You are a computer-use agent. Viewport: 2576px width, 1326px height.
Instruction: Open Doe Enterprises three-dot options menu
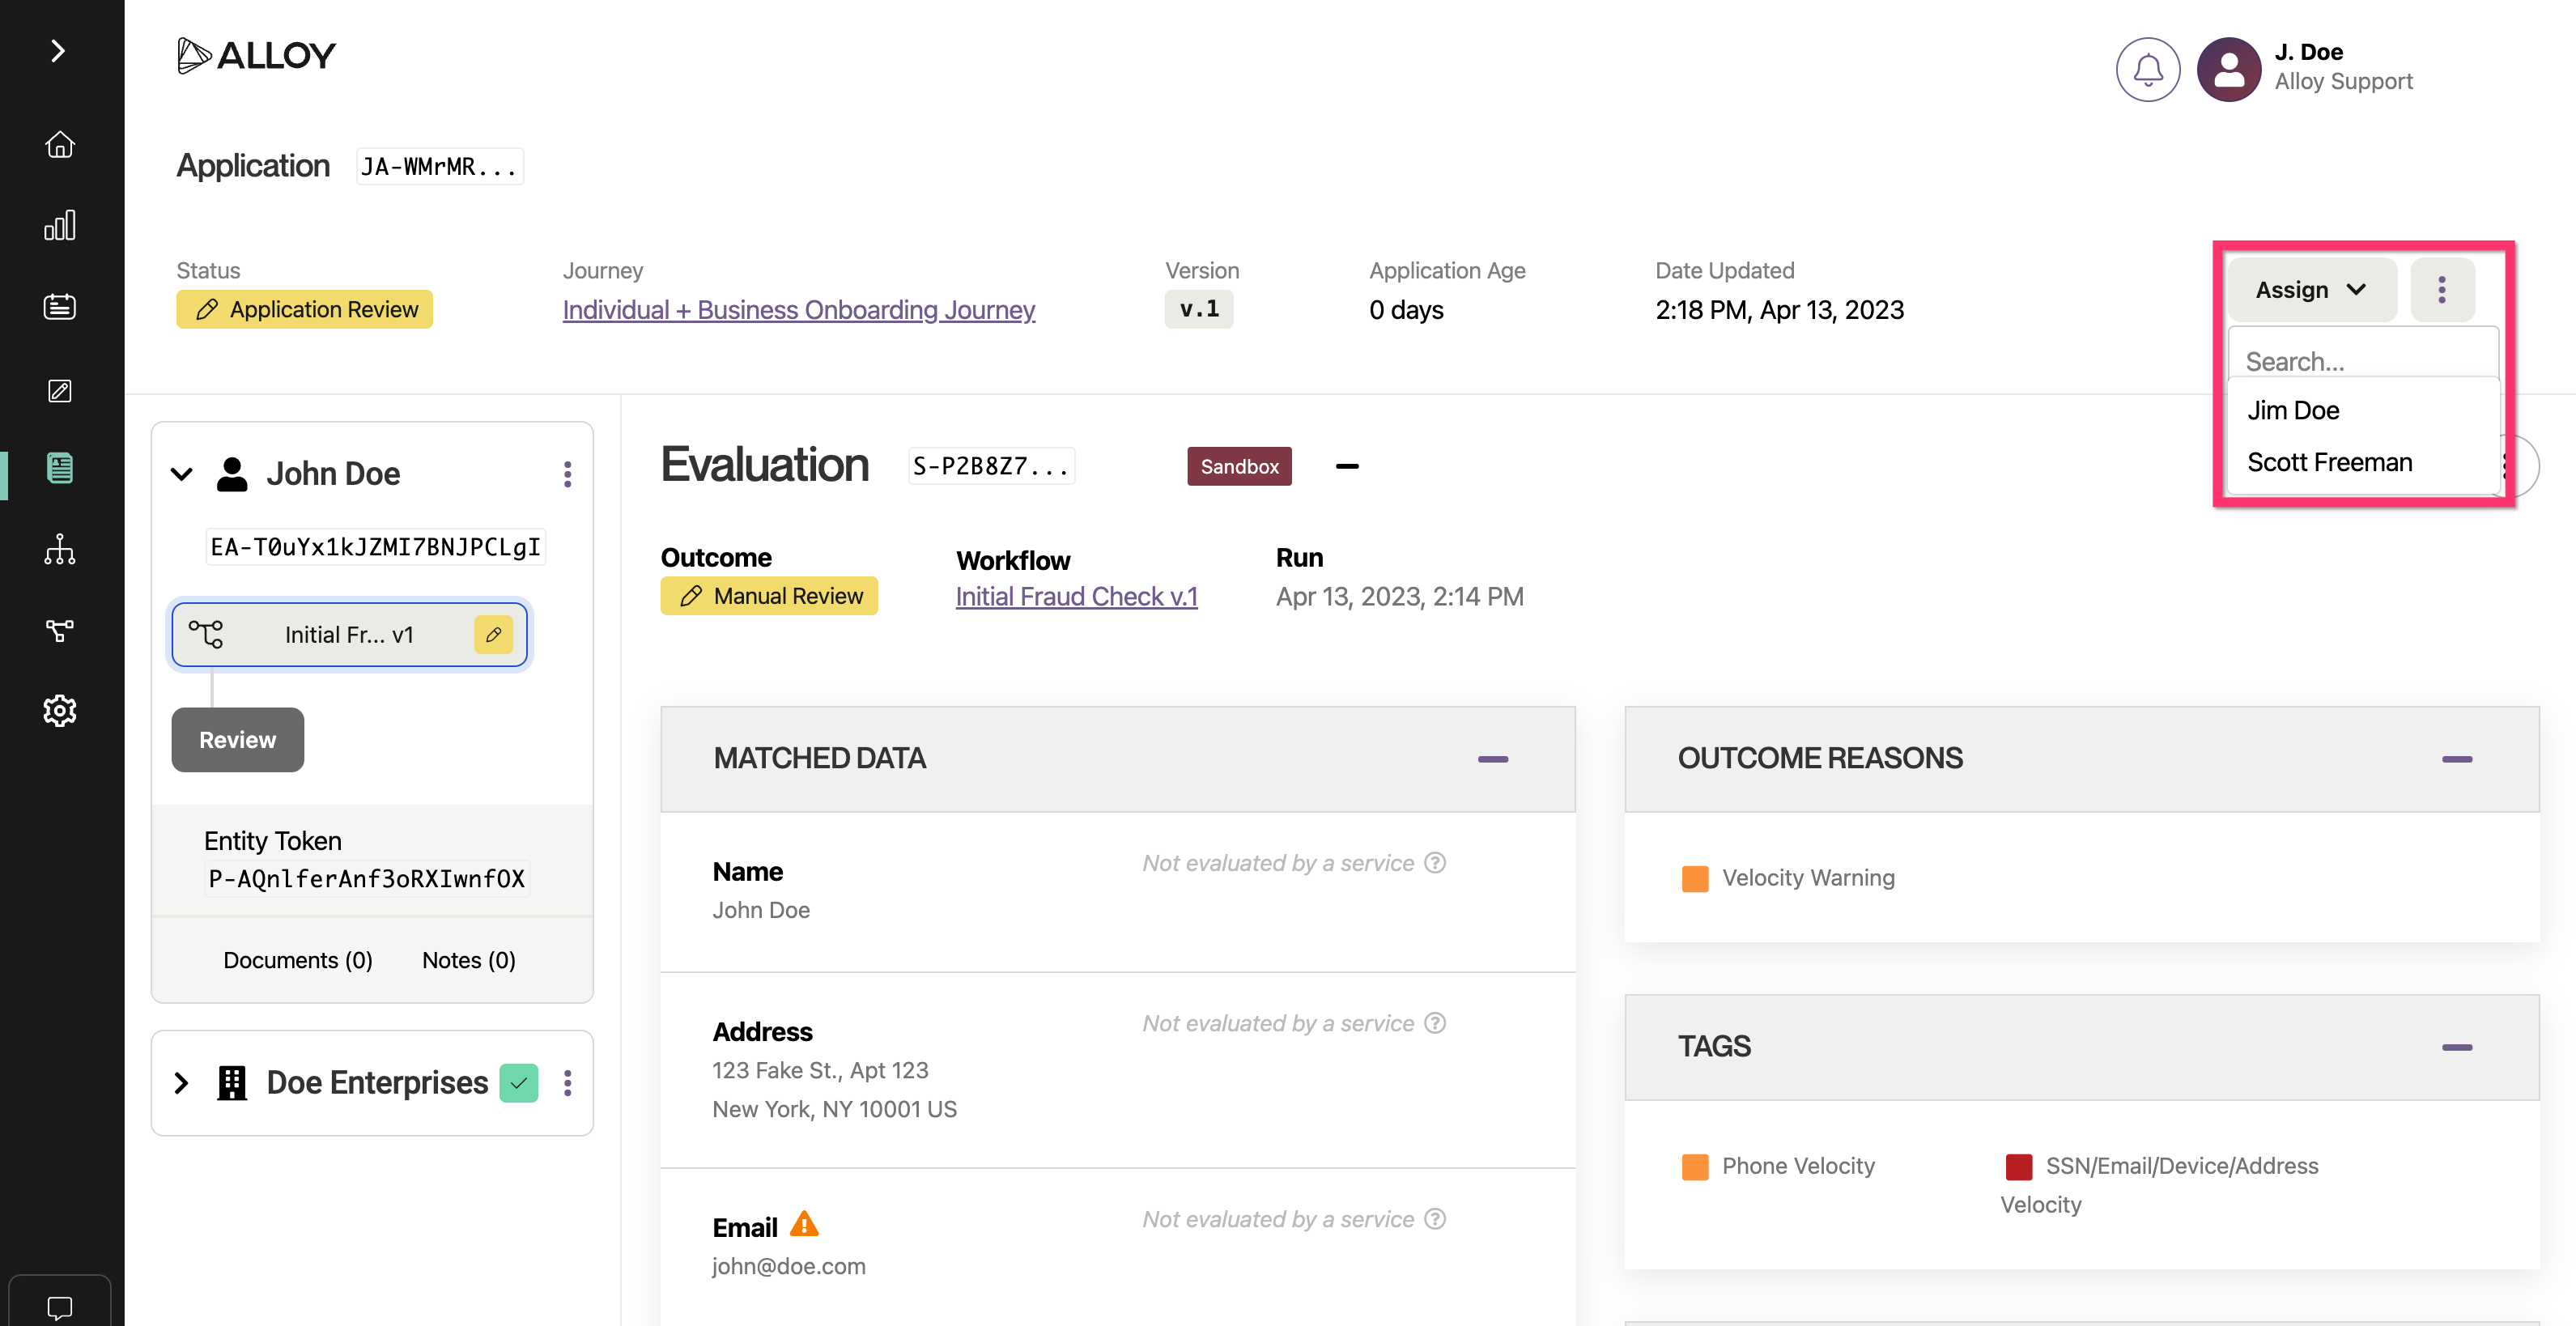(568, 1083)
